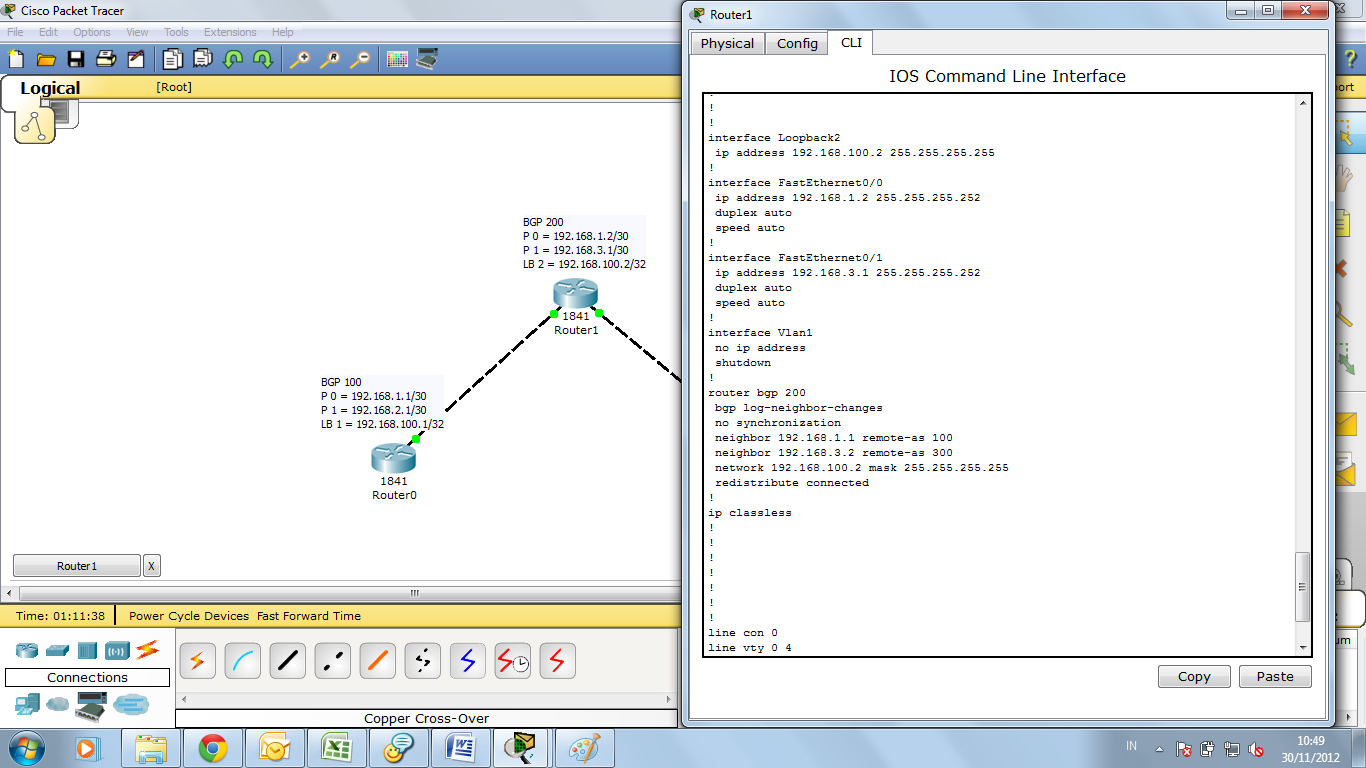Open the View menu
1366x768 pixels.
click(137, 32)
